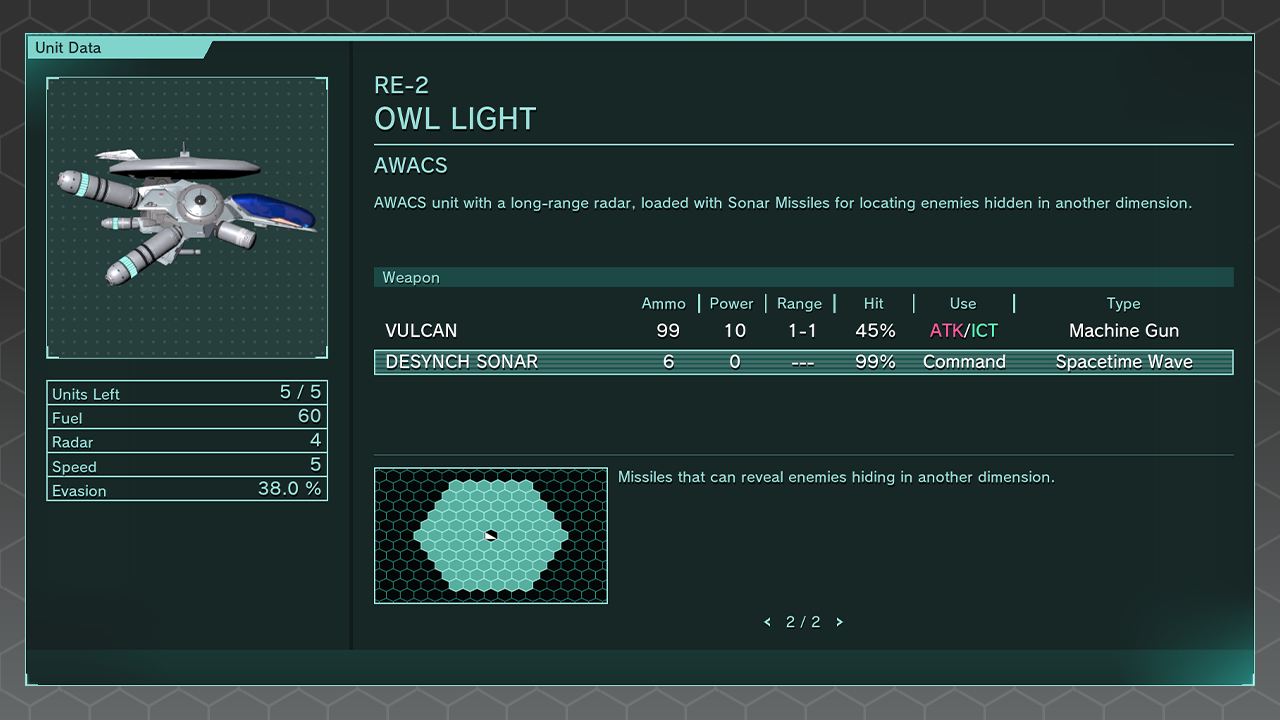Select the DESYNCH SONAR weapon row
Image resolution: width=1280 pixels, height=720 pixels.
tap(803, 362)
